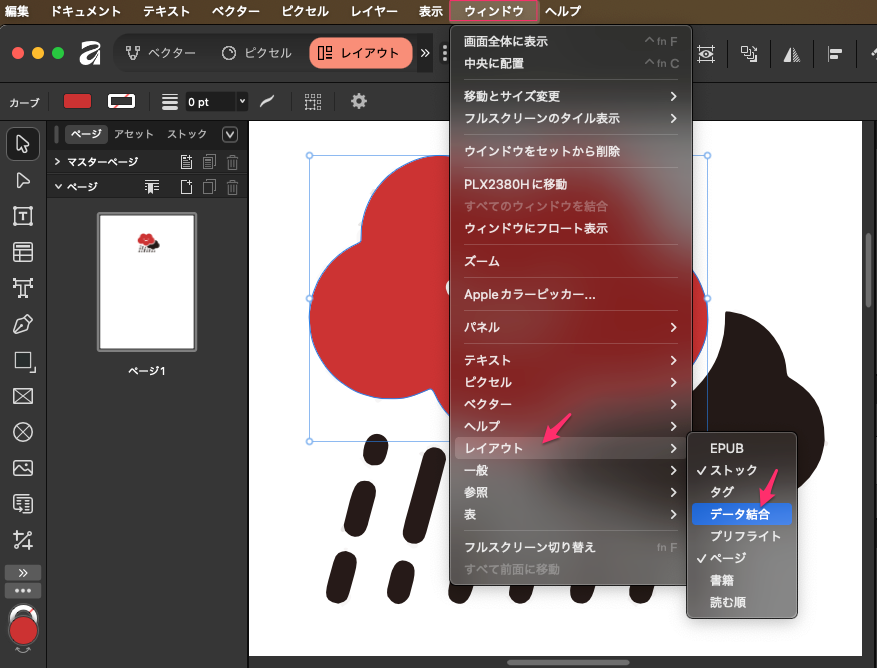Select the Pen tool in the left toolbar
The width and height of the screenshot is (877, 668).
click(23, 324)
